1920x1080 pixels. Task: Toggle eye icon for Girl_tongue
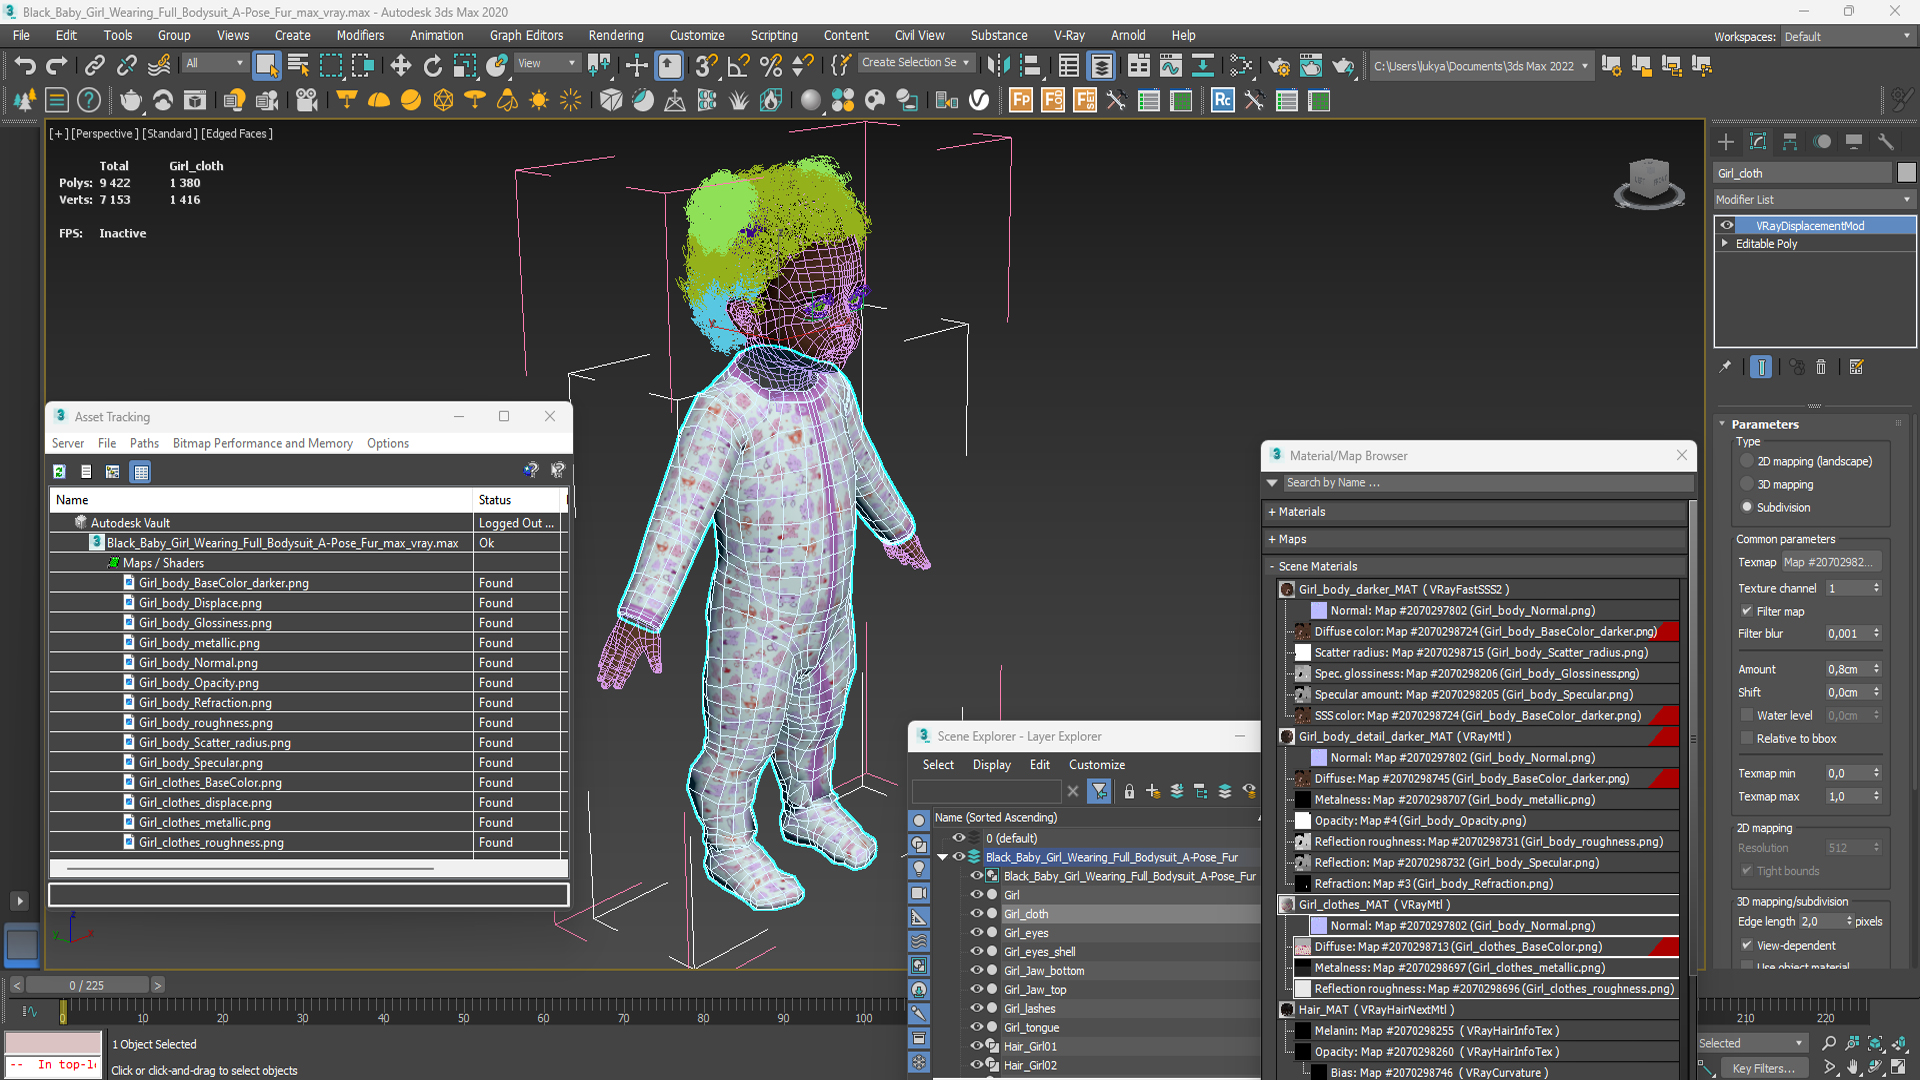tap(977, 1027)
